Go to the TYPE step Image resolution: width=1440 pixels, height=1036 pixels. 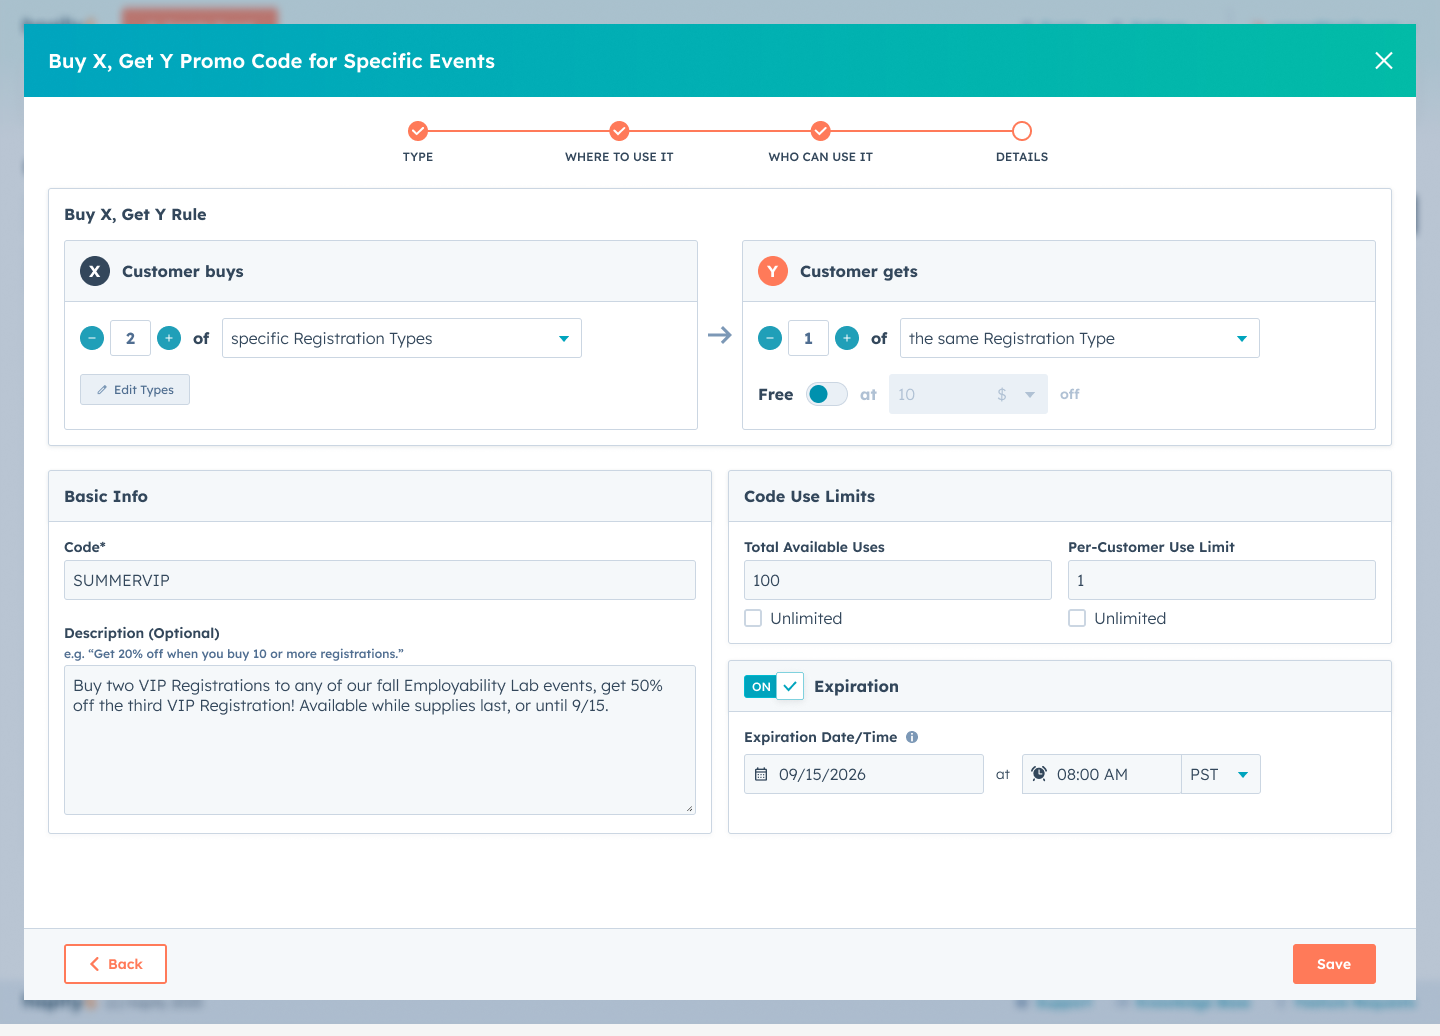[x=418, y=131]
